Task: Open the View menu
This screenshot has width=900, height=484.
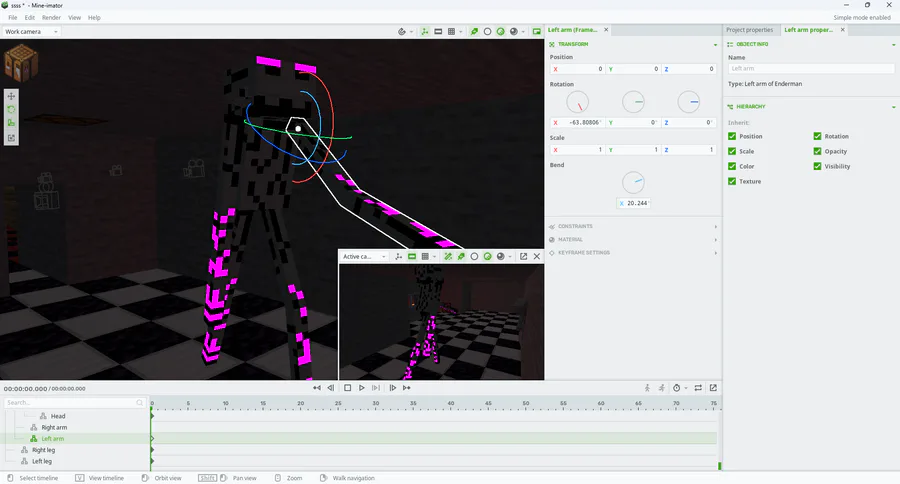Action: (x=75, y=18)
